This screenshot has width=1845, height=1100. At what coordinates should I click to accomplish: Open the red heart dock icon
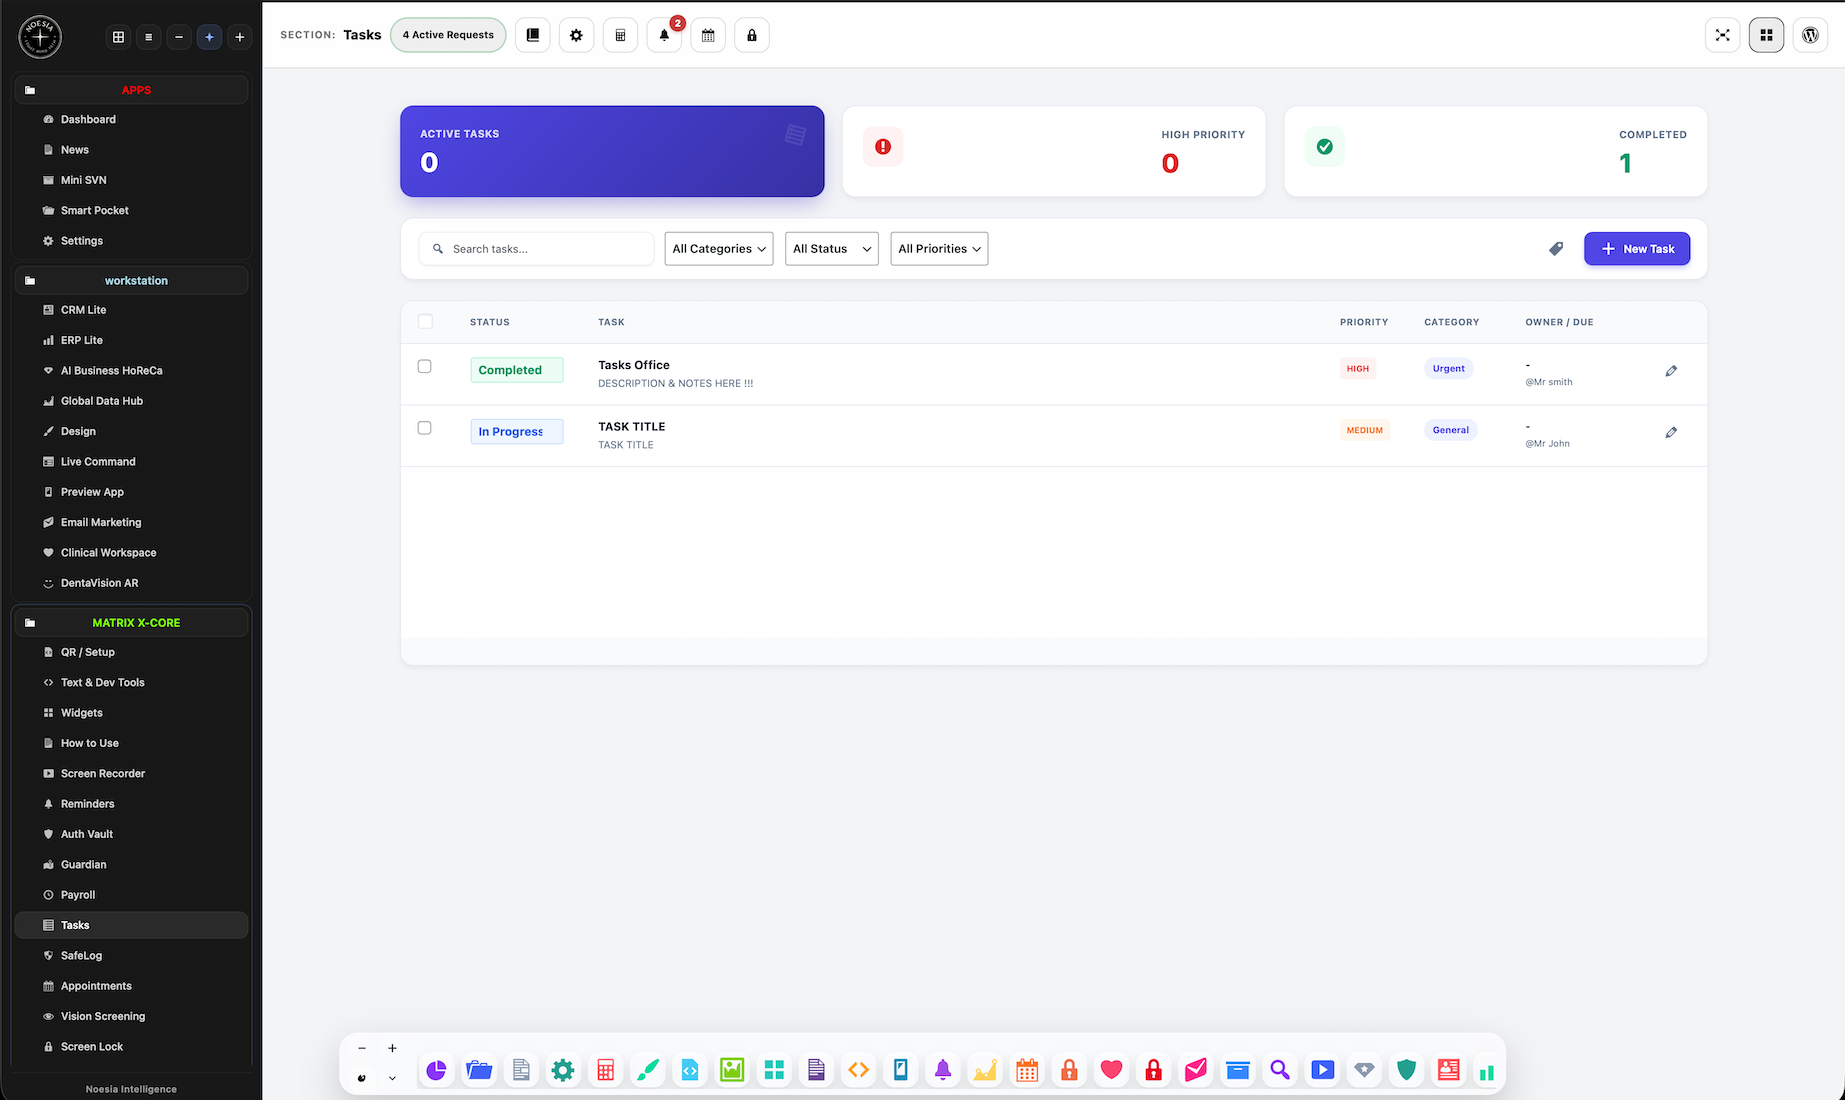coord(1111,1070)
